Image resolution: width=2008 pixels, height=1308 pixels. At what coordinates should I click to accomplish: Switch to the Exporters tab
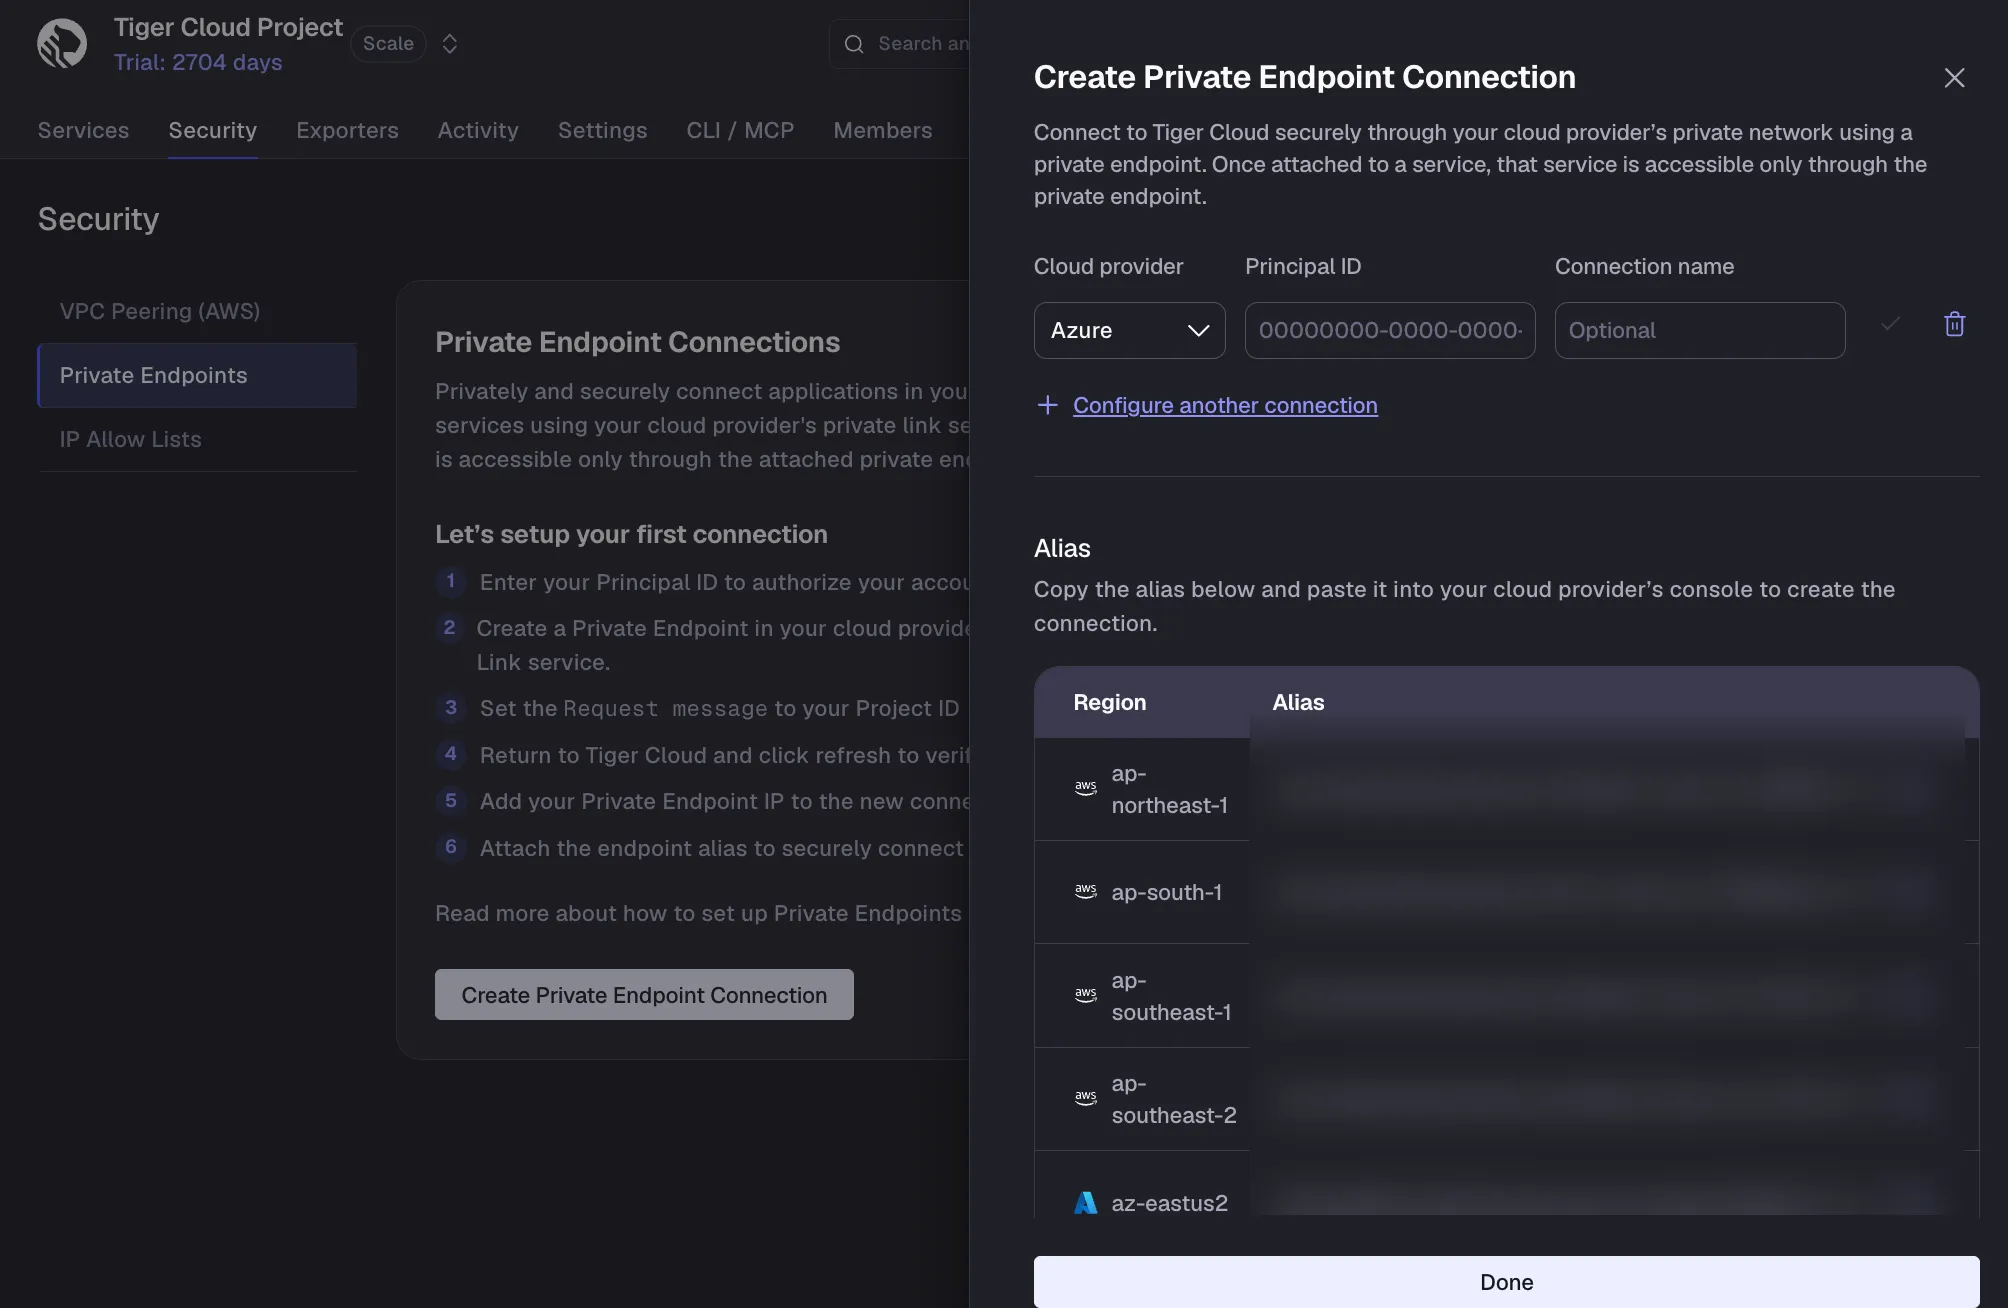coord(347,131)
